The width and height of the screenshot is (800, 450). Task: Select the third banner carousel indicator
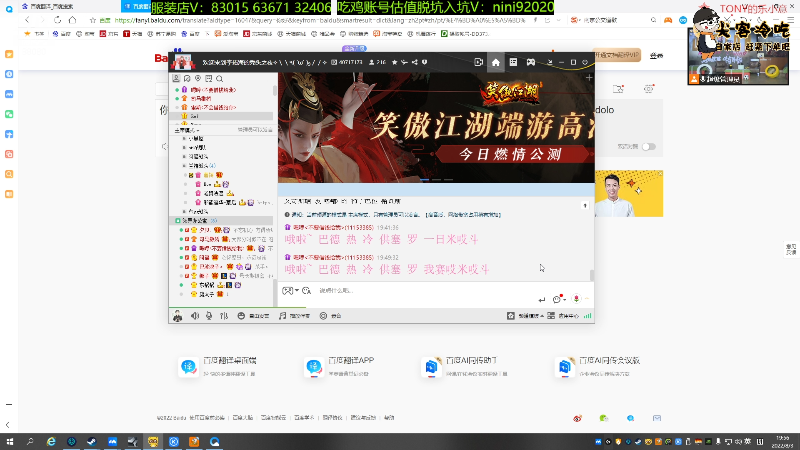448,180
